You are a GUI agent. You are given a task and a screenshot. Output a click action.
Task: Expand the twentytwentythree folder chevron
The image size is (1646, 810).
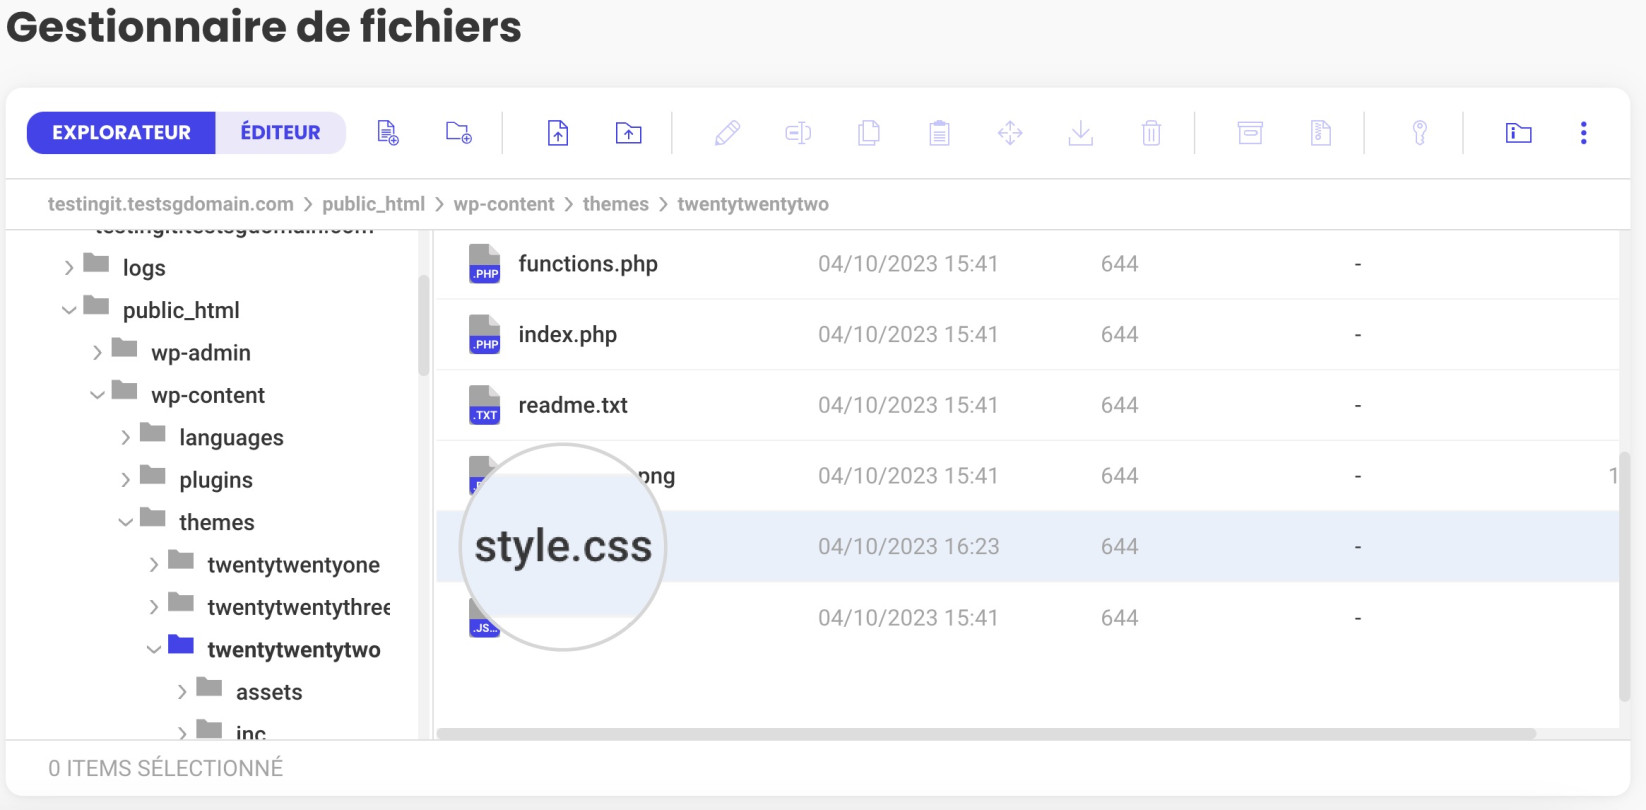[153, 607]
